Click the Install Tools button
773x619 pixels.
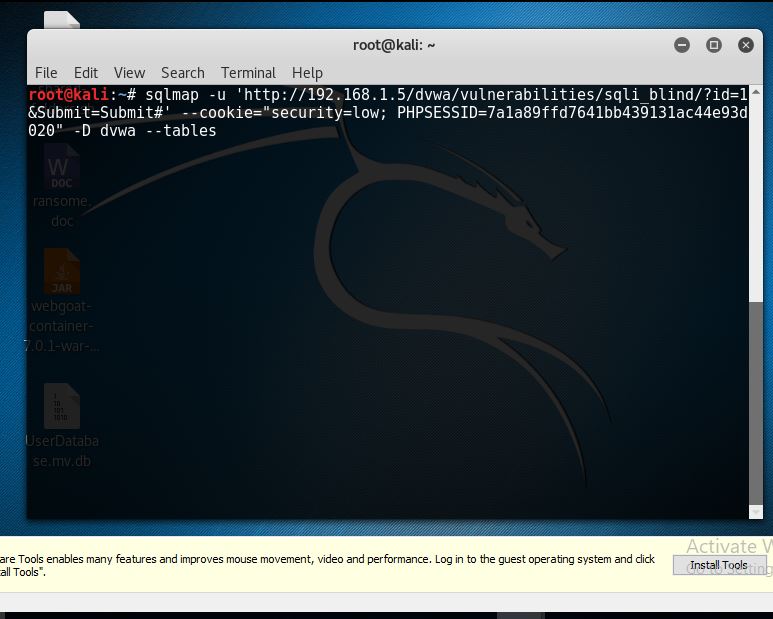point(719,565)
